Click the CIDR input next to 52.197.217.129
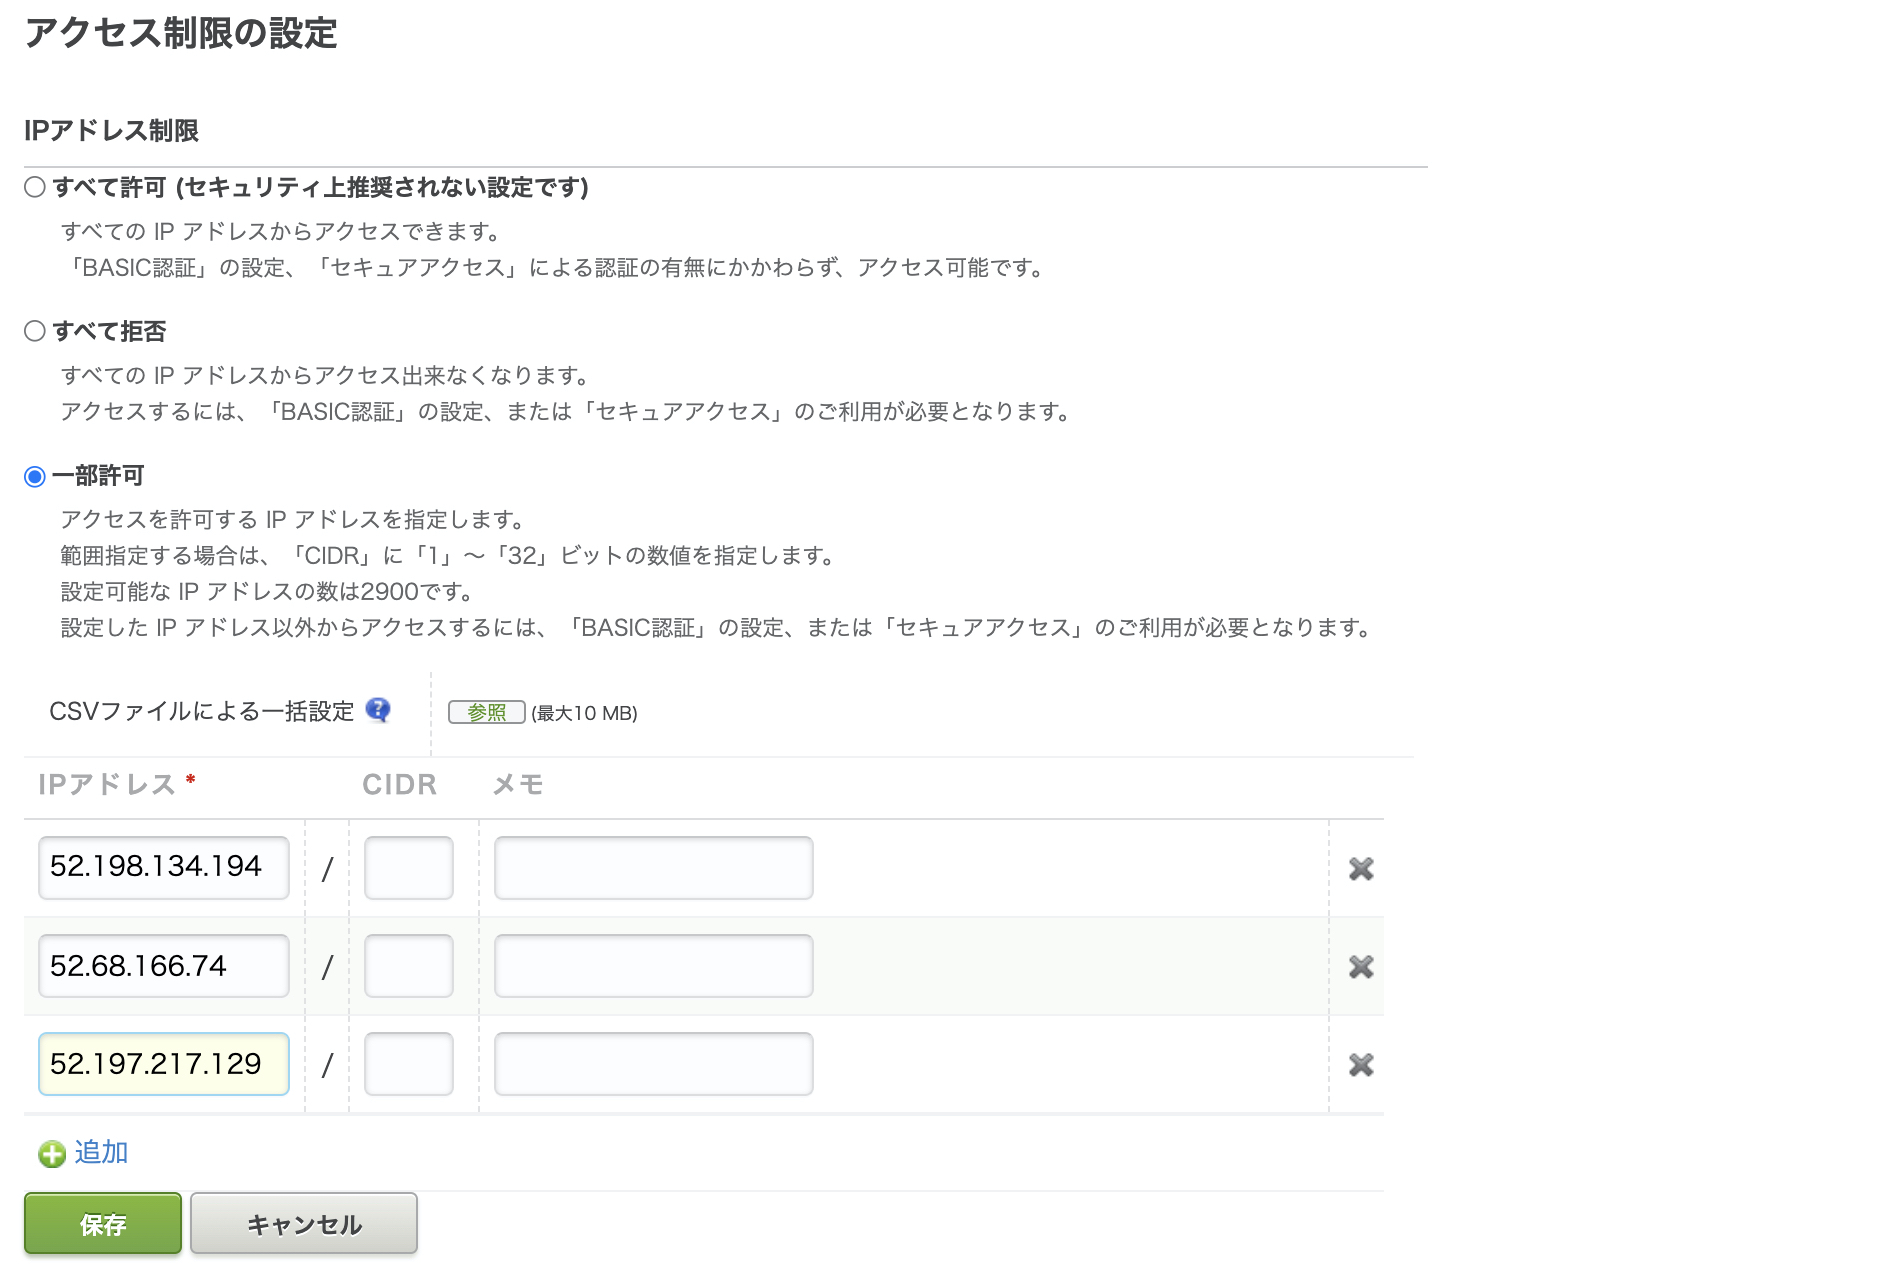 point(408,1063)
